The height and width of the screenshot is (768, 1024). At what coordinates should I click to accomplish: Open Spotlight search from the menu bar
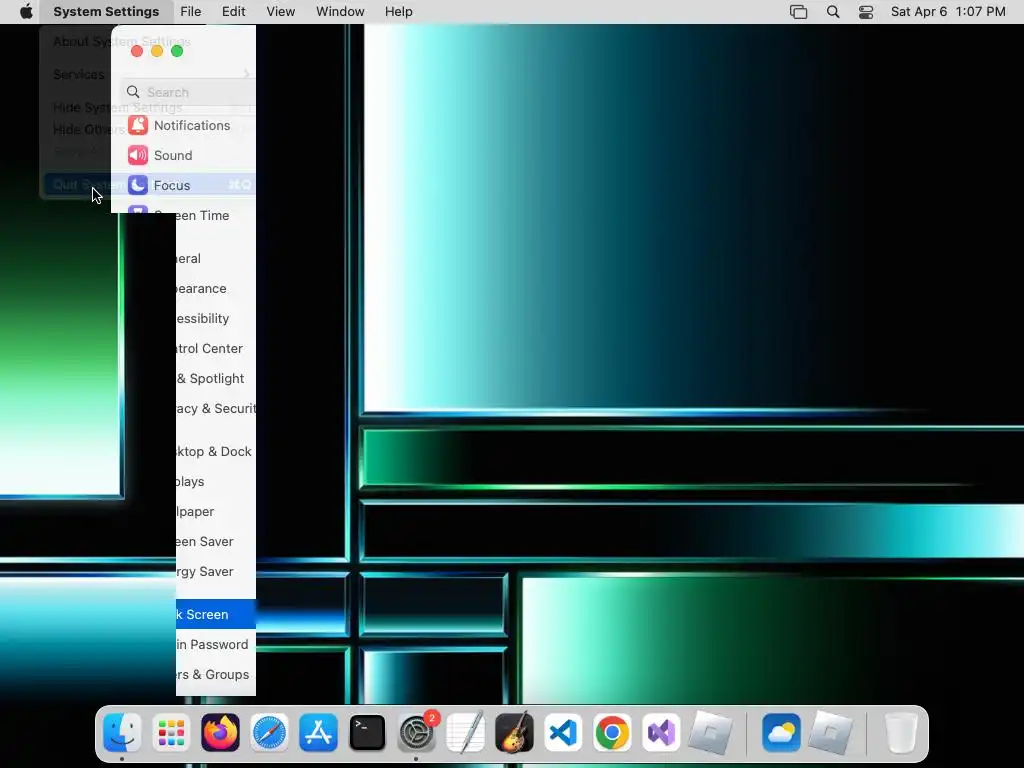tap(833, 12)
